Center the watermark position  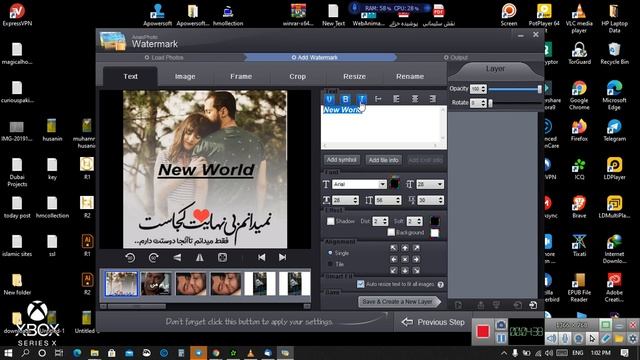coord(405,259)
